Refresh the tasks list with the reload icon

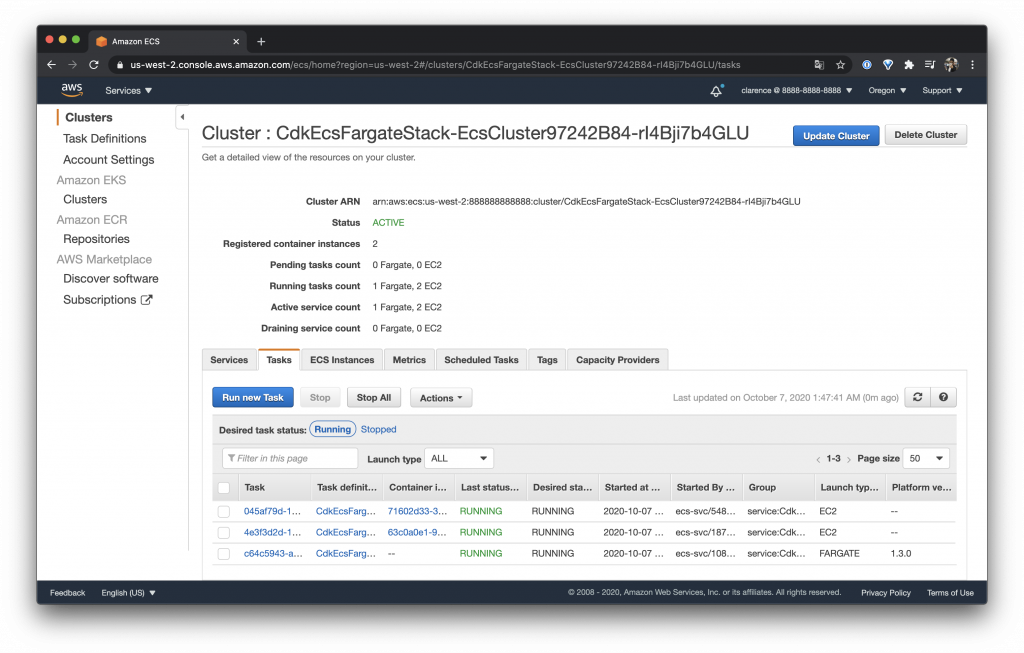coord(917,397)
